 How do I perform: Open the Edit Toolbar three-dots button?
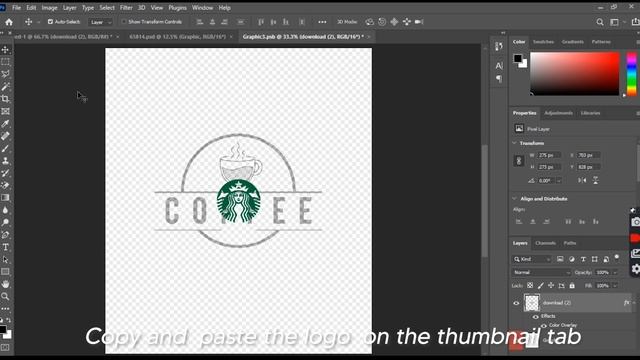5,309
